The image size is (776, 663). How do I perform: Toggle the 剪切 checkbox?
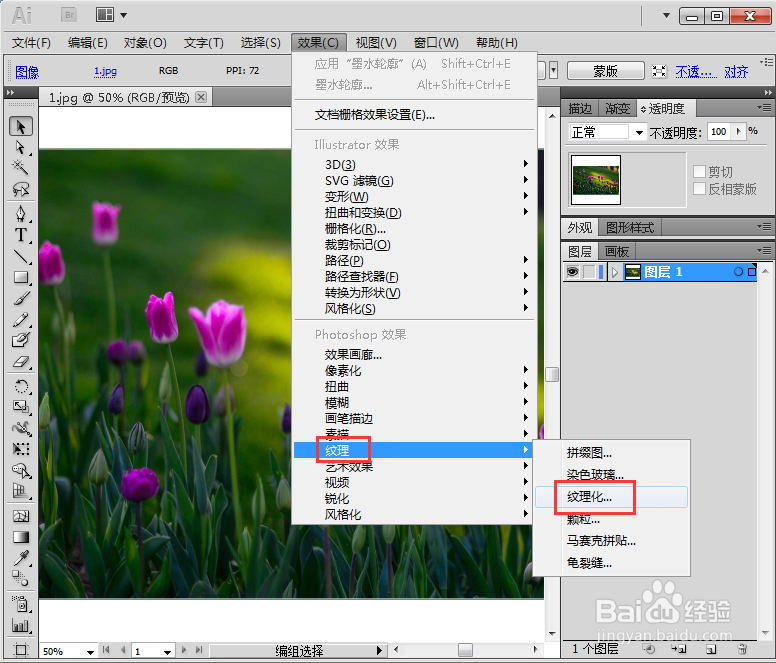click(x=699, y=172)
